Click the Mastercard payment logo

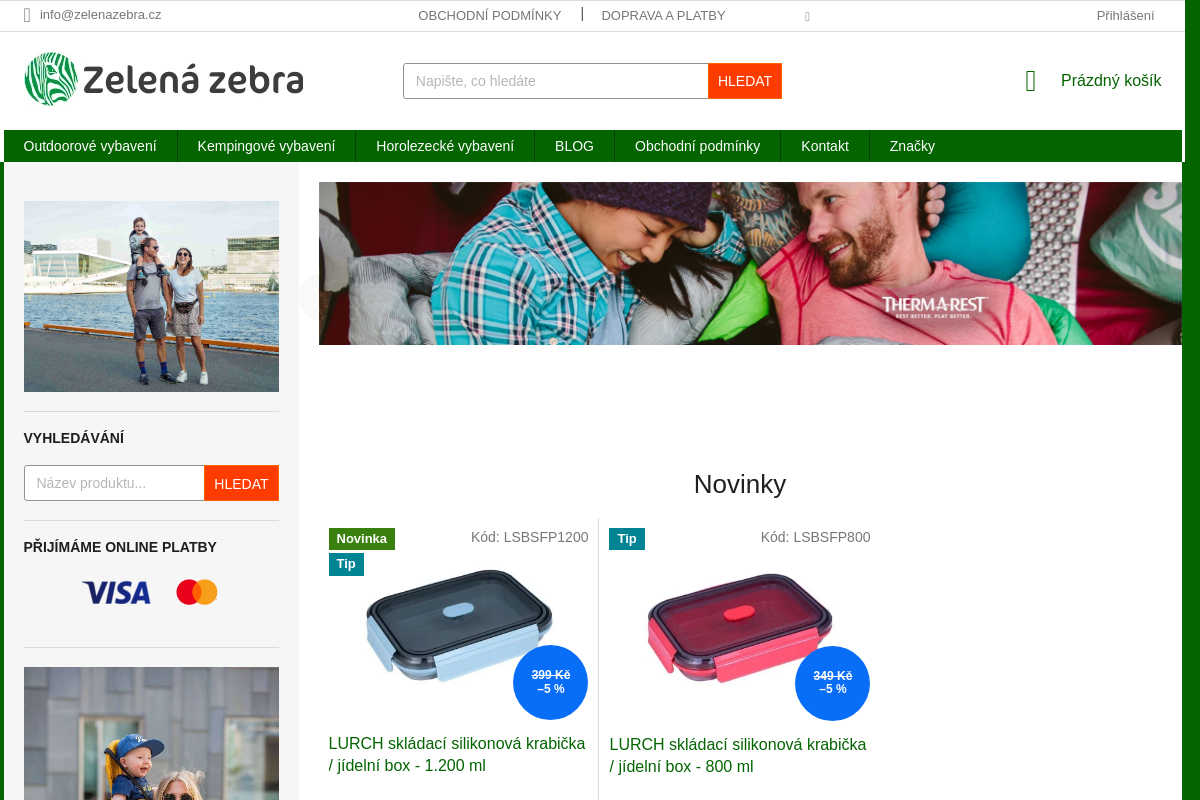click(197, 592)
